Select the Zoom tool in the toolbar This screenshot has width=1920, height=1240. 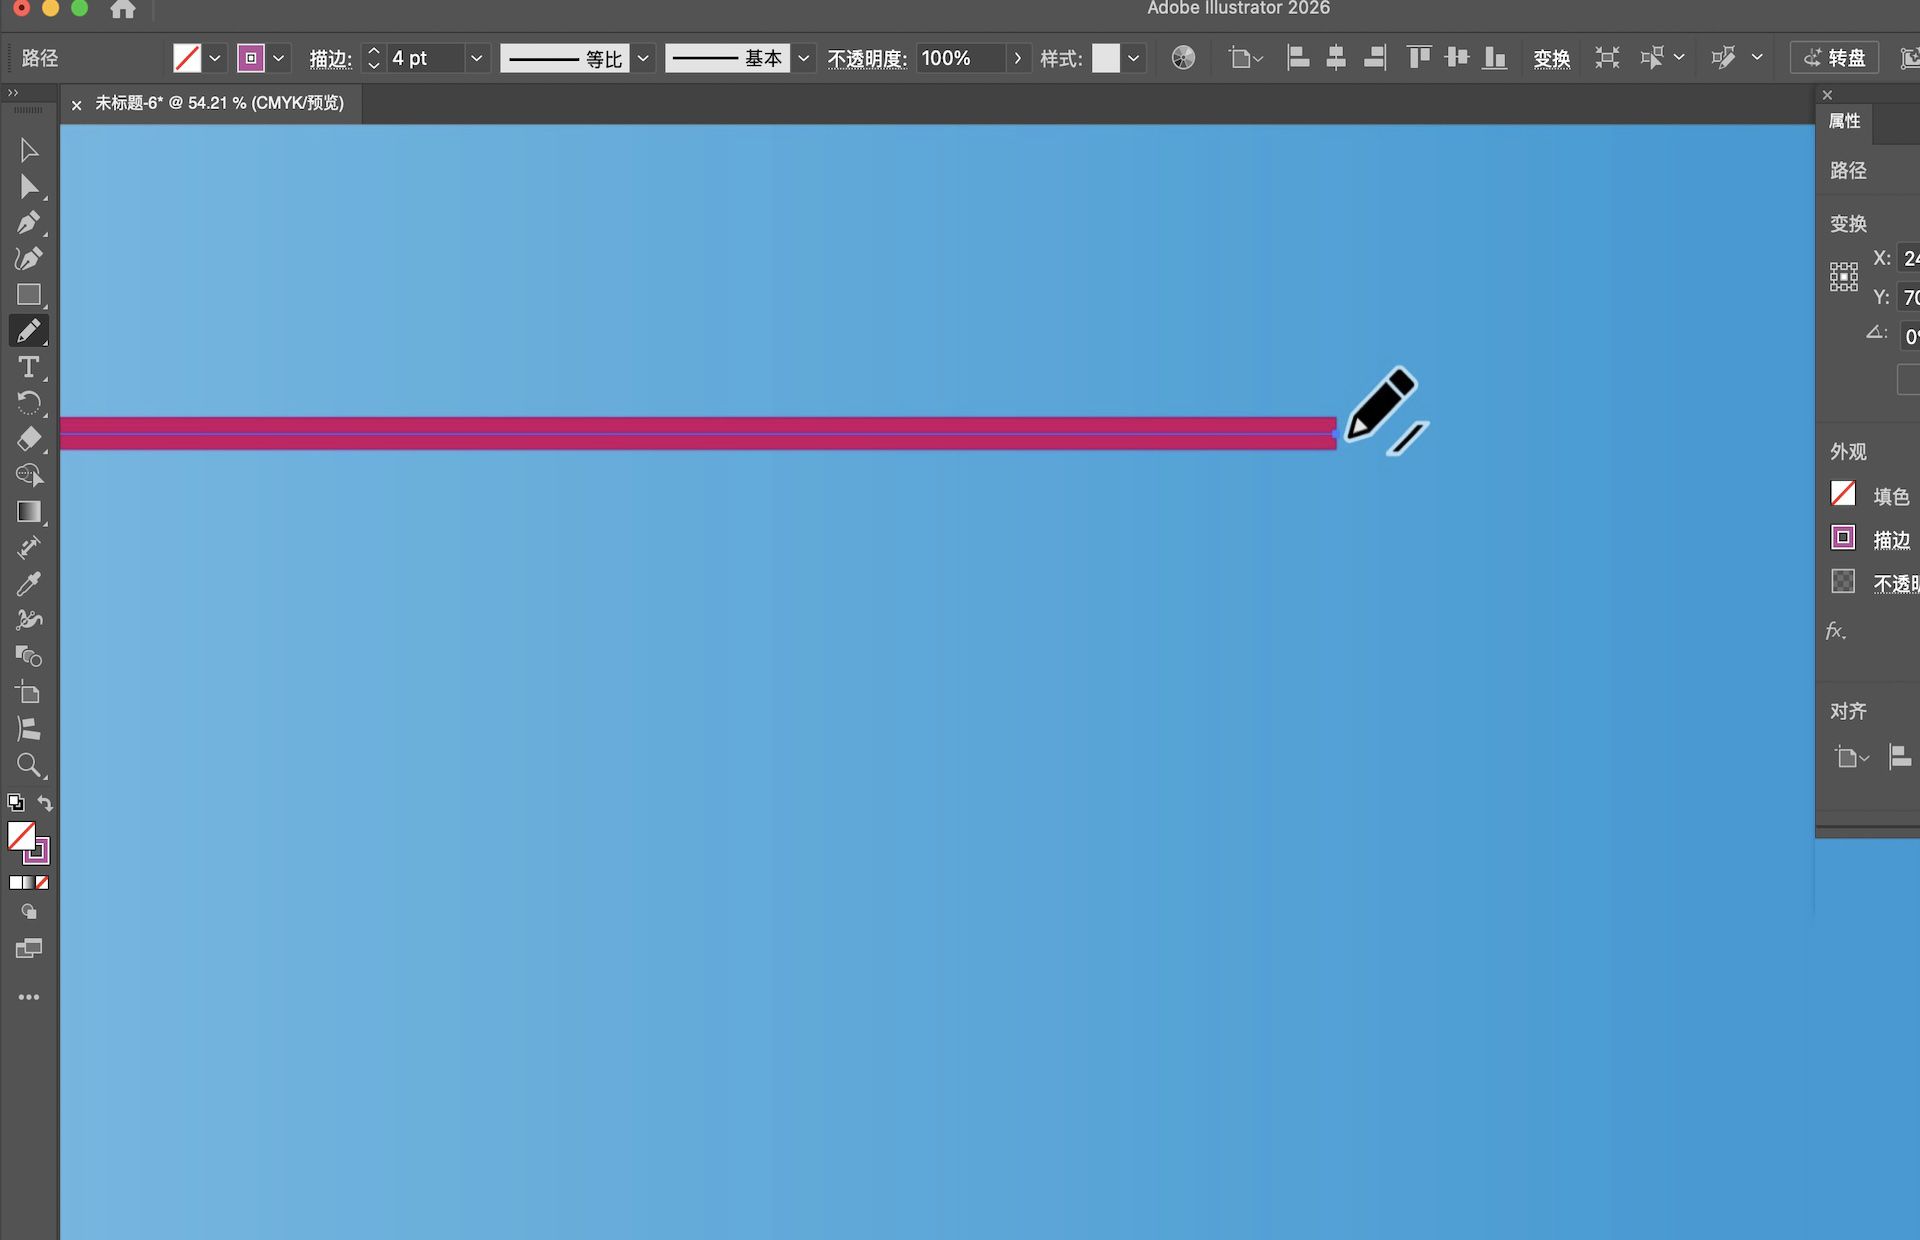point(28,765)
